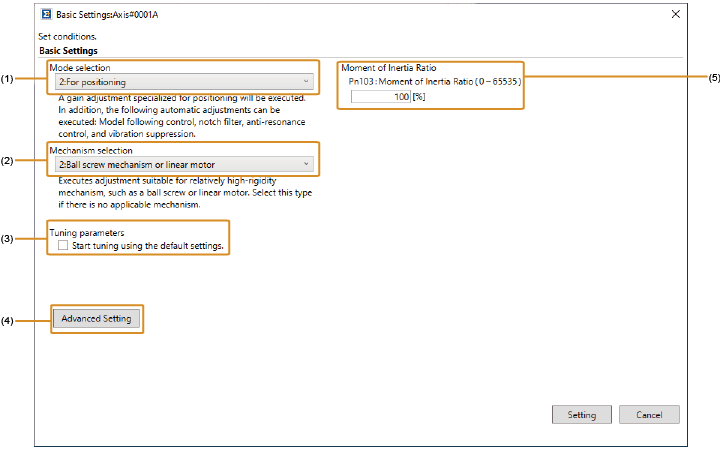
Task: Open the Mode selection dropdown
Action: point(183,82)
